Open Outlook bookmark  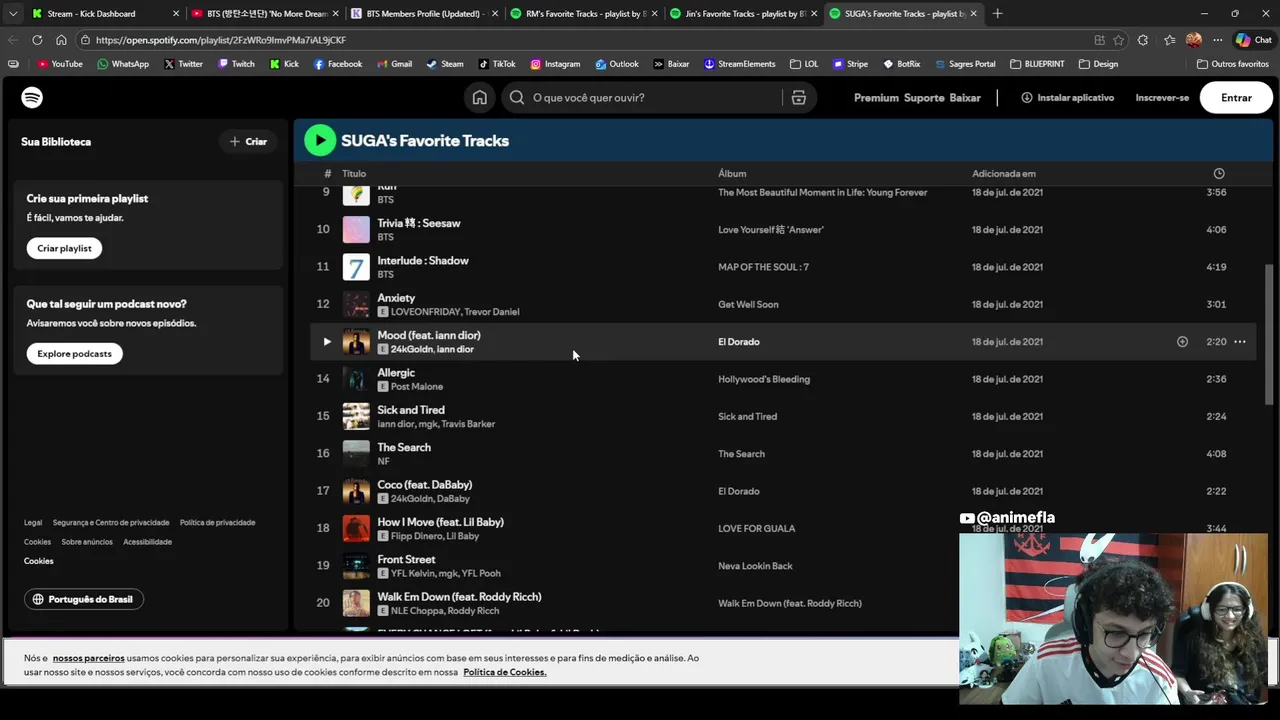click(x=617, y=64)
